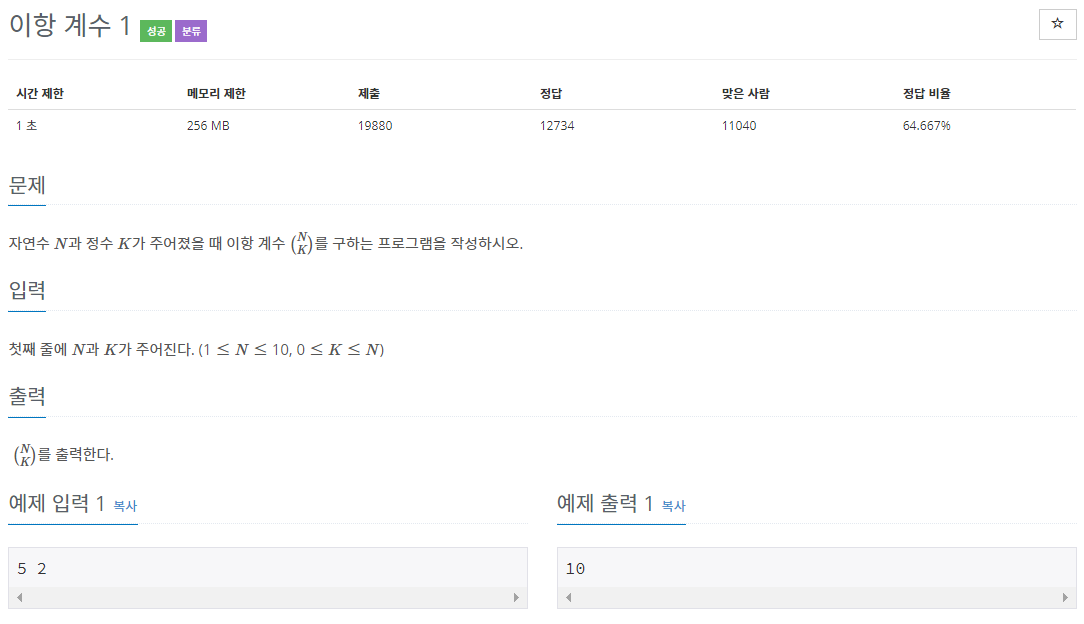Click the 예제 출력 1 heading

point(605,504)
